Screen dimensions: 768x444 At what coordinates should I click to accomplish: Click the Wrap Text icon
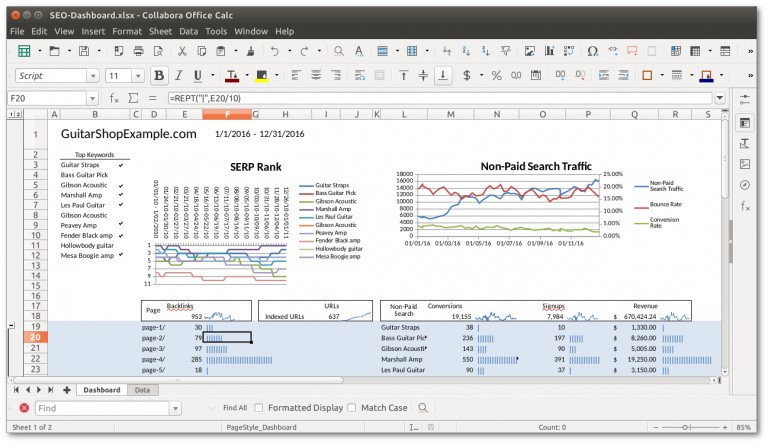pos(360,75)
